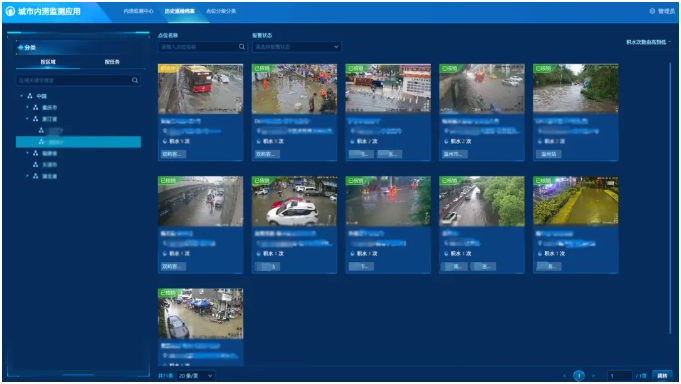Select the 按任务 tab in 分类 panel
681x384 pixels.
112,62
